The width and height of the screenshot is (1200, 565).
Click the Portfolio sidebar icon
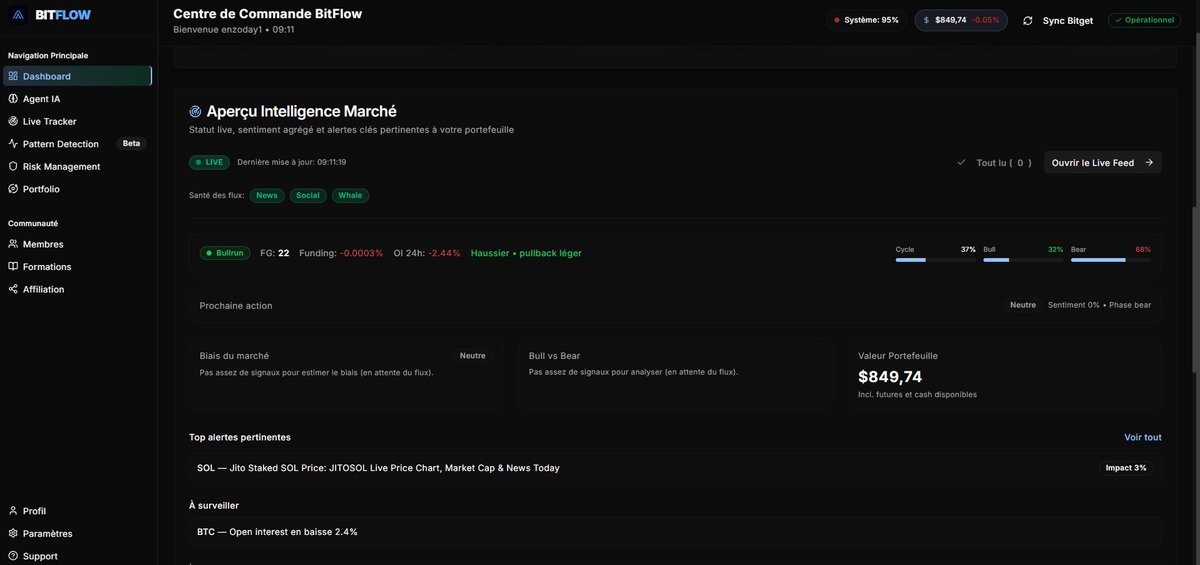(13, 189)
